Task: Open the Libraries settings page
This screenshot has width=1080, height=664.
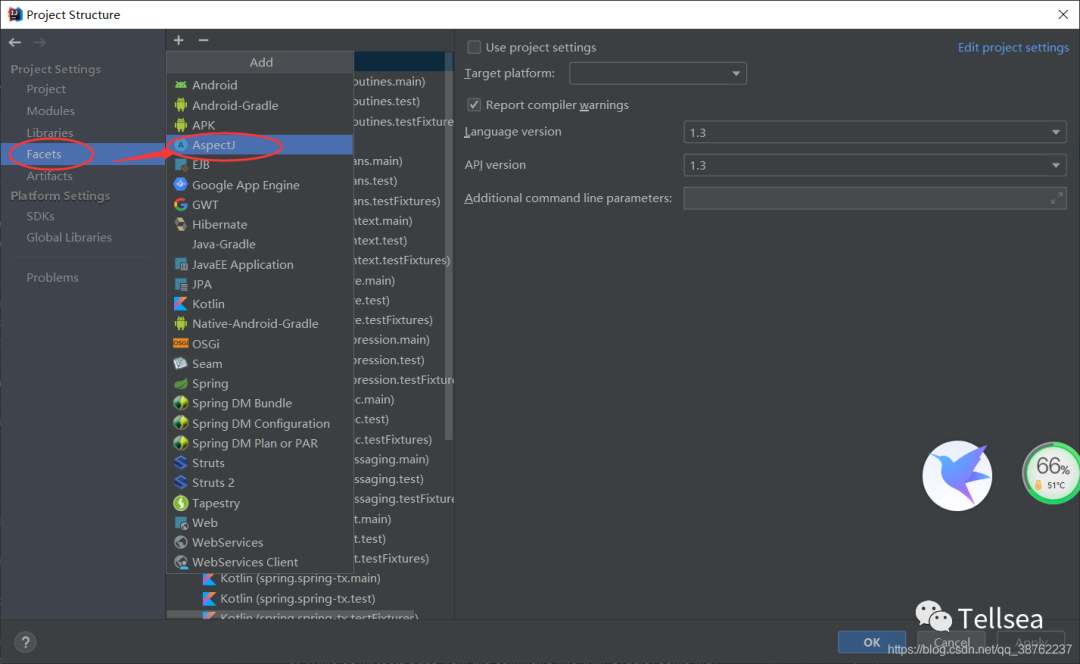Action: [50, 132]
